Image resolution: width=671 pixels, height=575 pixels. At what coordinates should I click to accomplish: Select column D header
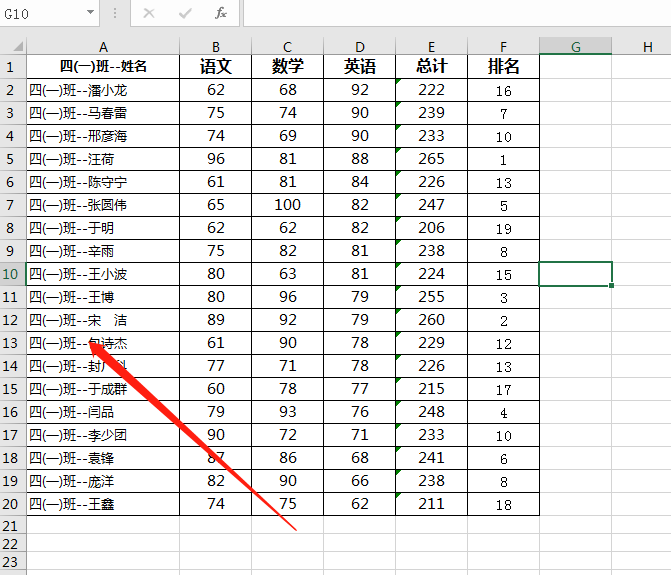359,46
